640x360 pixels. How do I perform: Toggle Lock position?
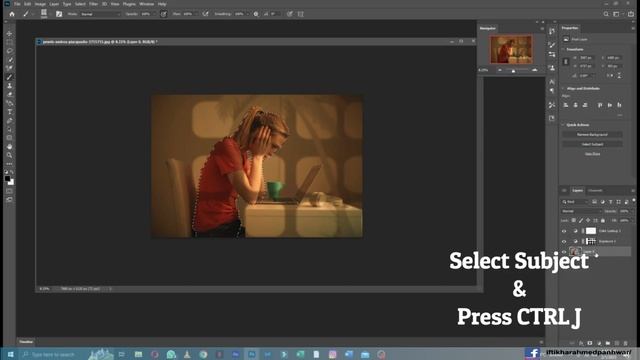588,220
